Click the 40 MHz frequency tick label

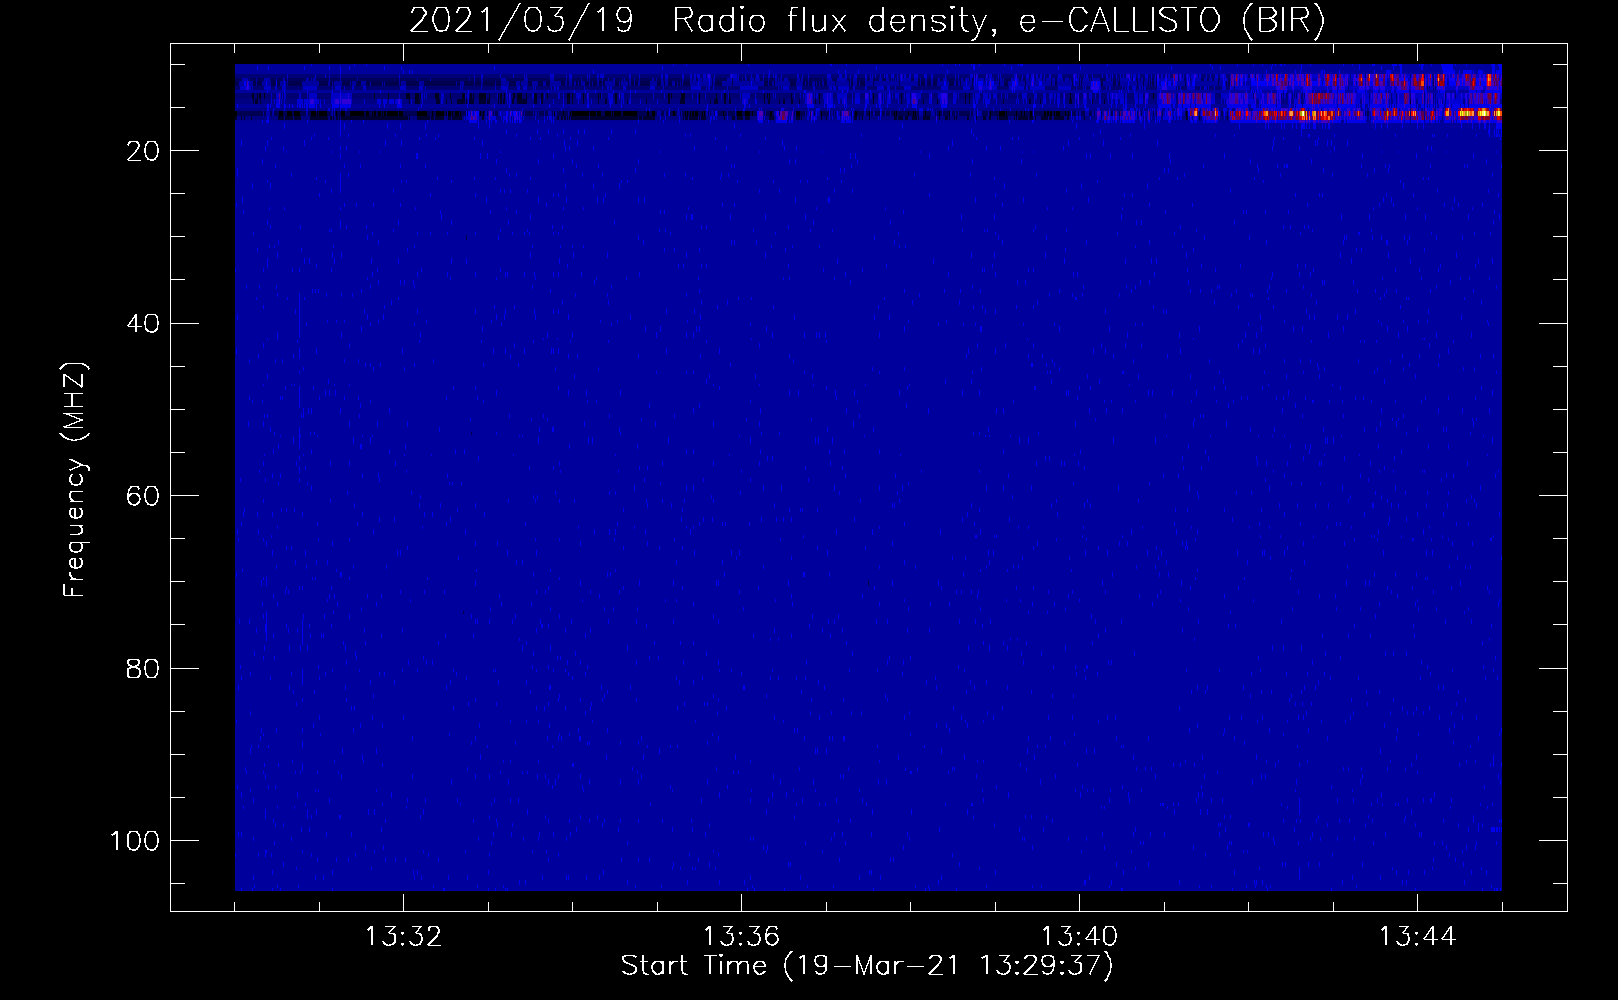click(143, 323)
